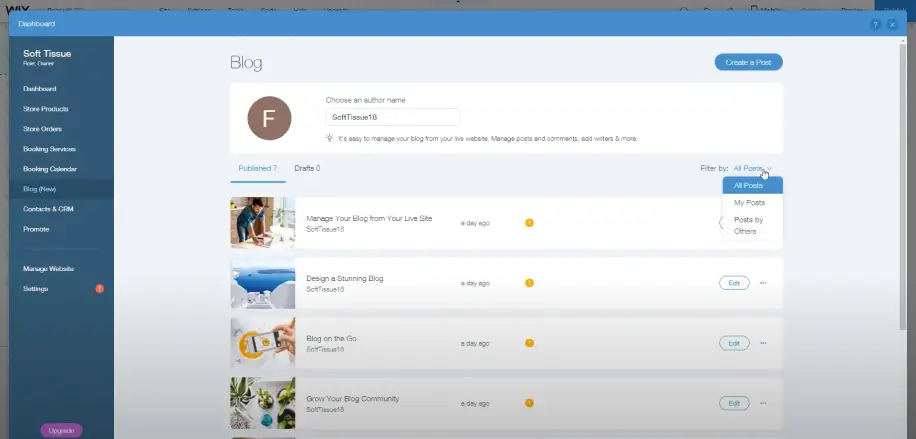Click the Design a Stunning Blog title
The width and height of the screenshot is (916, 439).
[345, 279]
